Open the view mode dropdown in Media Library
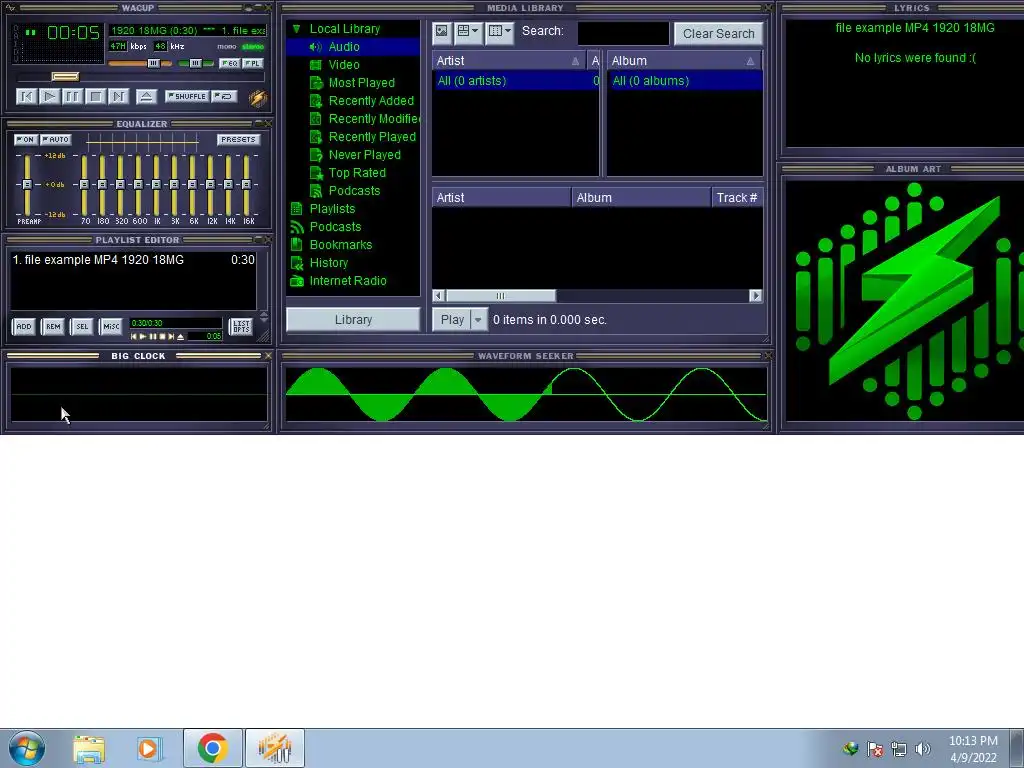This screenshot has width=1024, height=768. 468,31
